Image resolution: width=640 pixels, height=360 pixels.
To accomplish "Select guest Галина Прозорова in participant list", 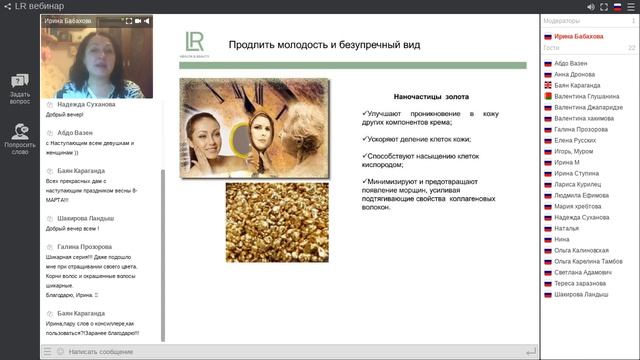I will [x=581, y=129].
